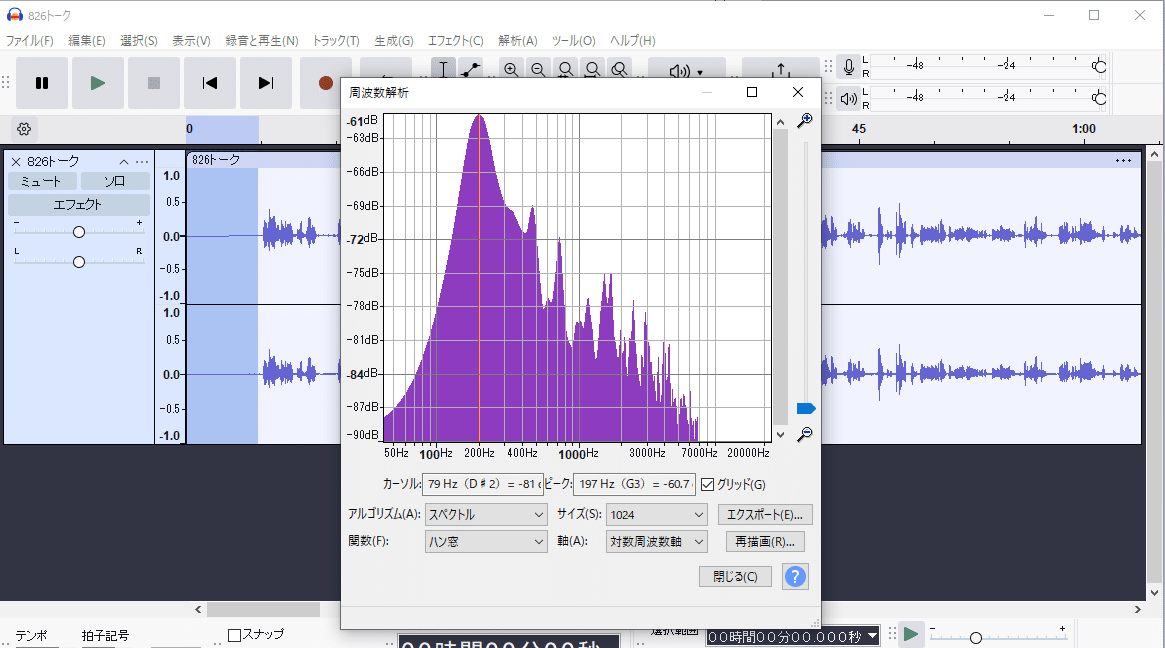This screenshot has height=648, width=1165.
Task: Start recording with the red Record button
Action: (x=325, y=83)
